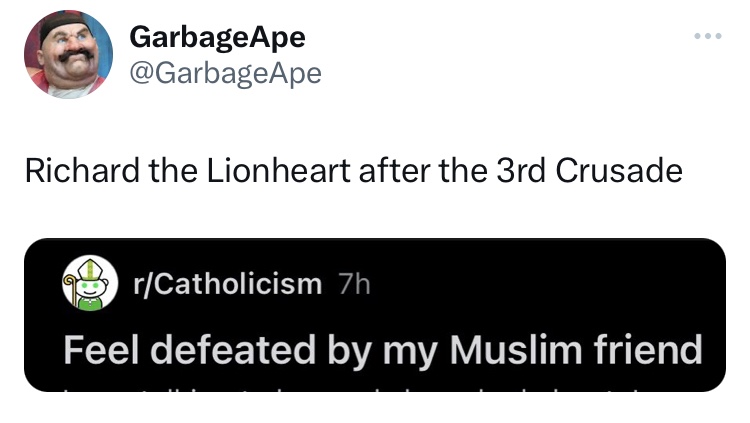750x423 pixels.
Task: Open the three-dot more options menu
Action: tap(707, 37)
